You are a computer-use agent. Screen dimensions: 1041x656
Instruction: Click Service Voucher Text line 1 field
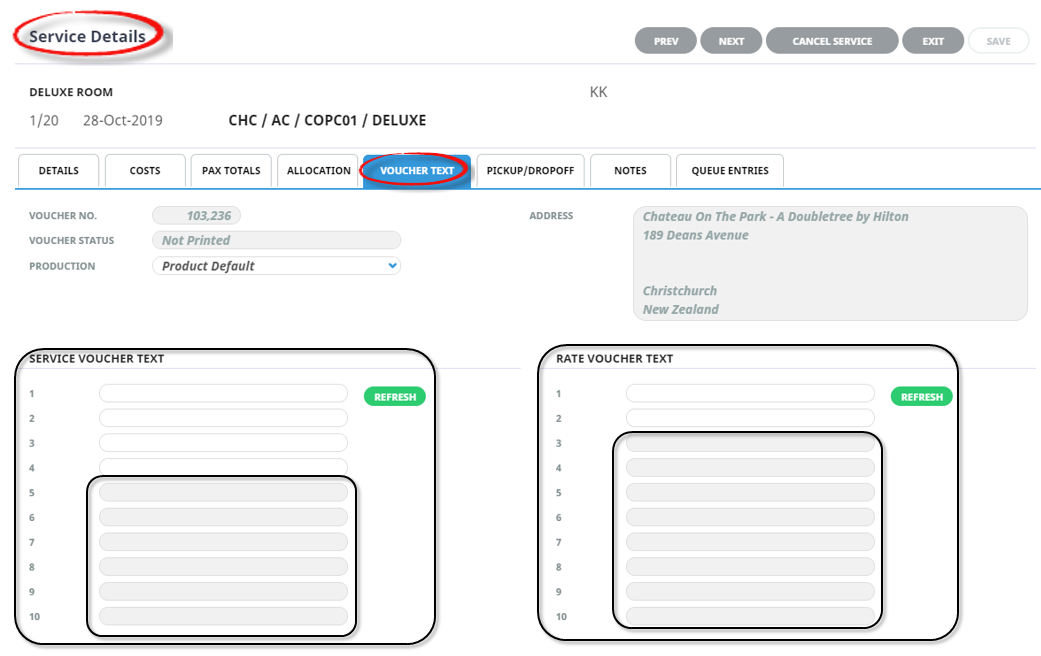click(223, 394)
